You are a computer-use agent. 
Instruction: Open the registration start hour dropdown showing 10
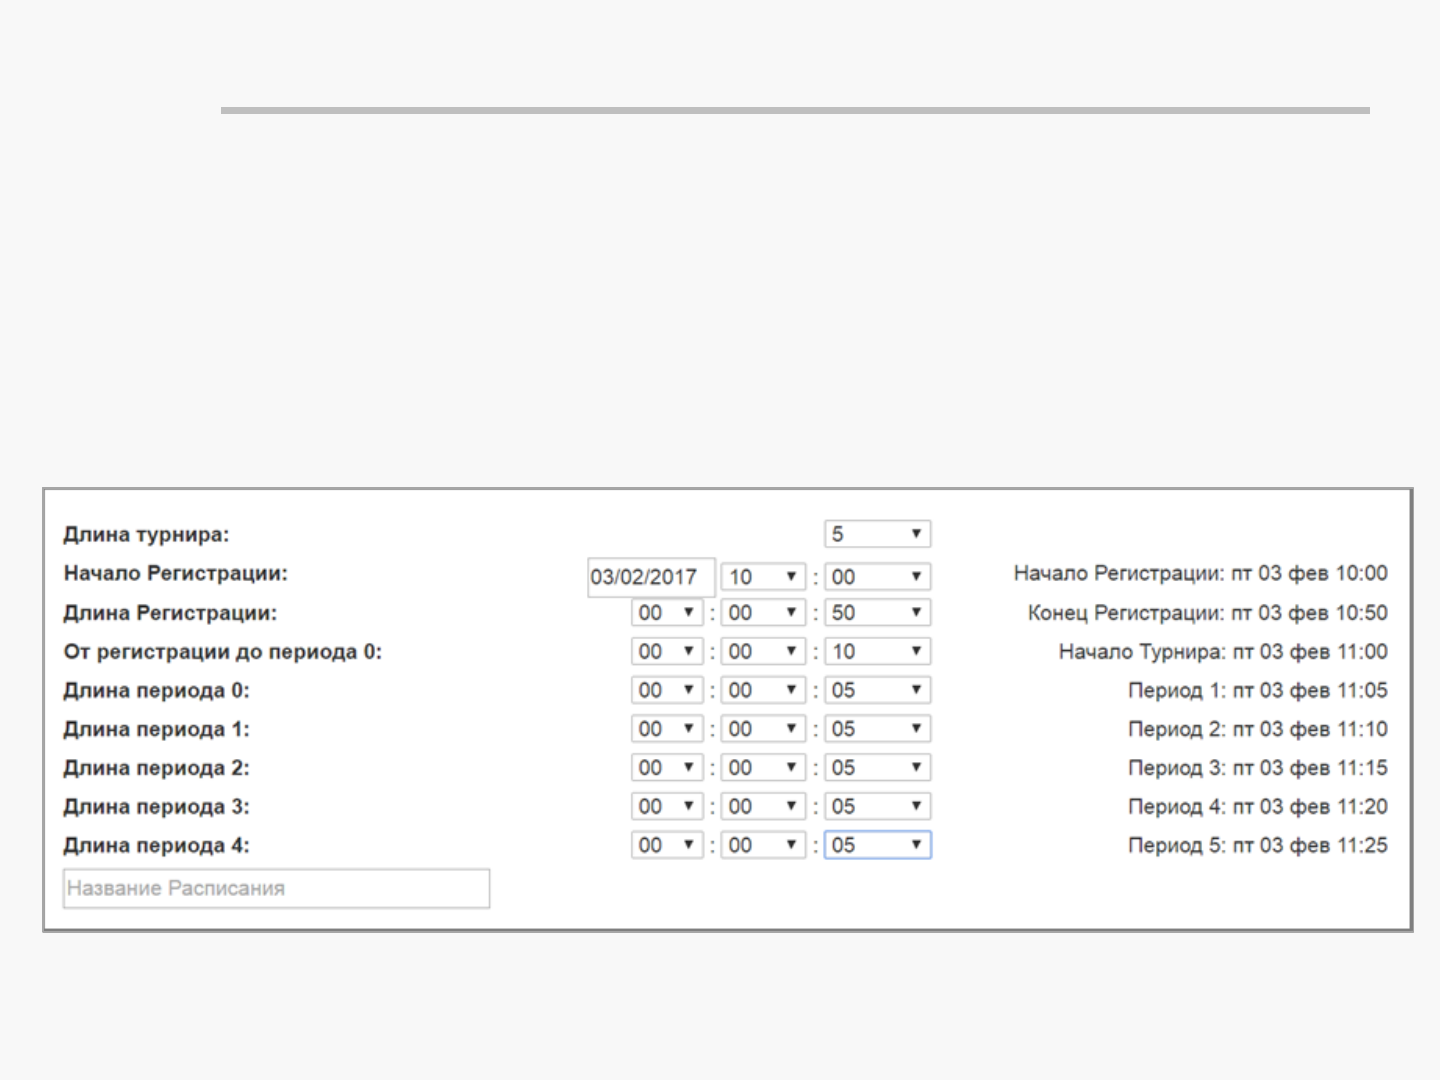[763, 577]
